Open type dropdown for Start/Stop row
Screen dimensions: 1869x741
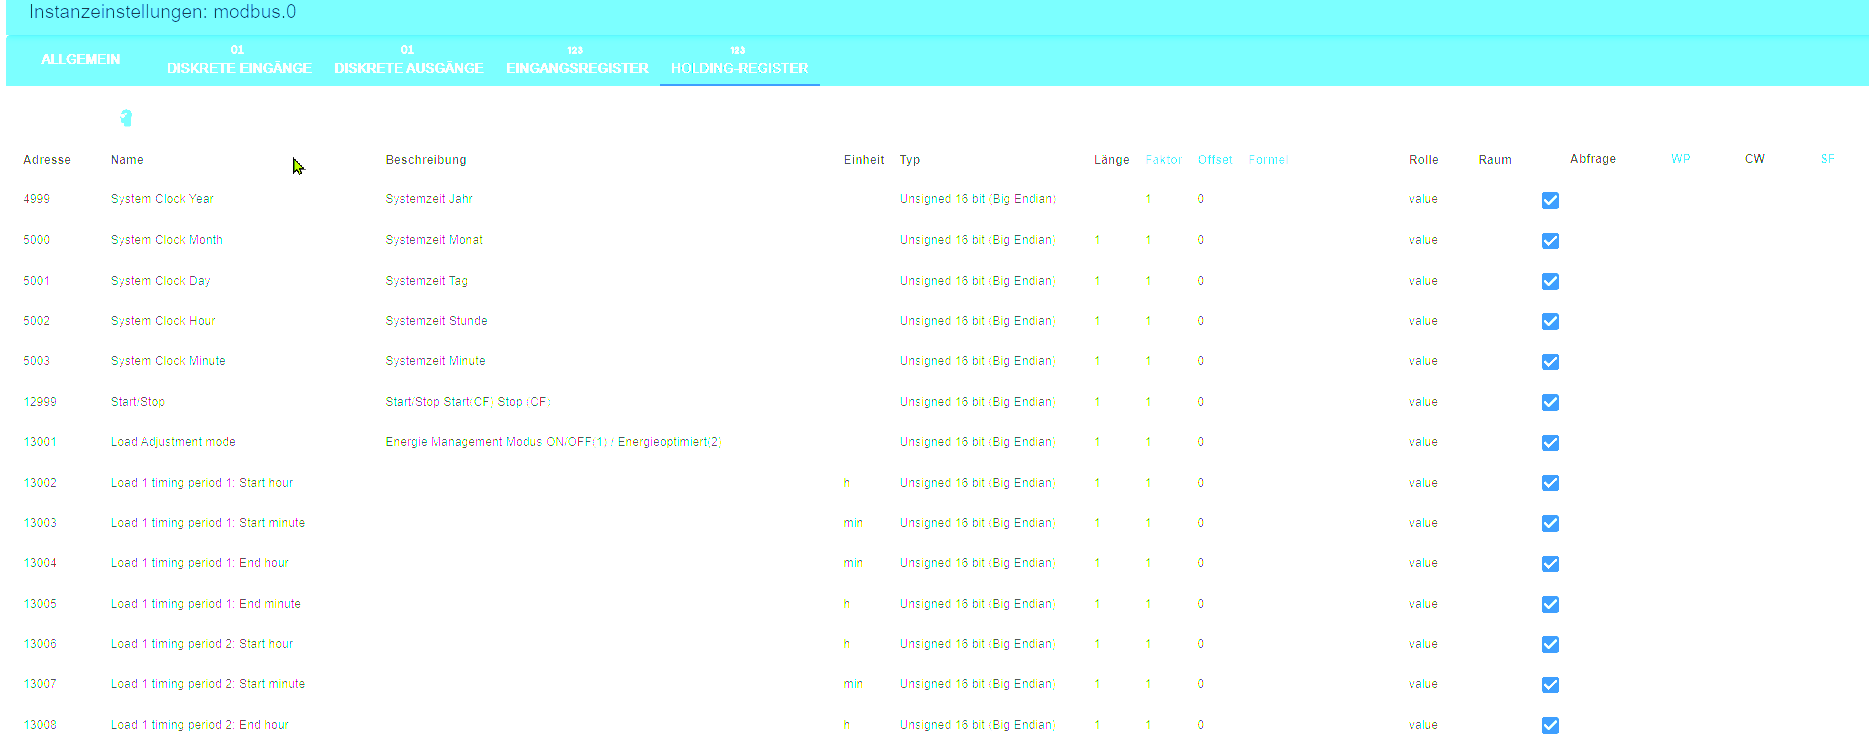[978, 402]
